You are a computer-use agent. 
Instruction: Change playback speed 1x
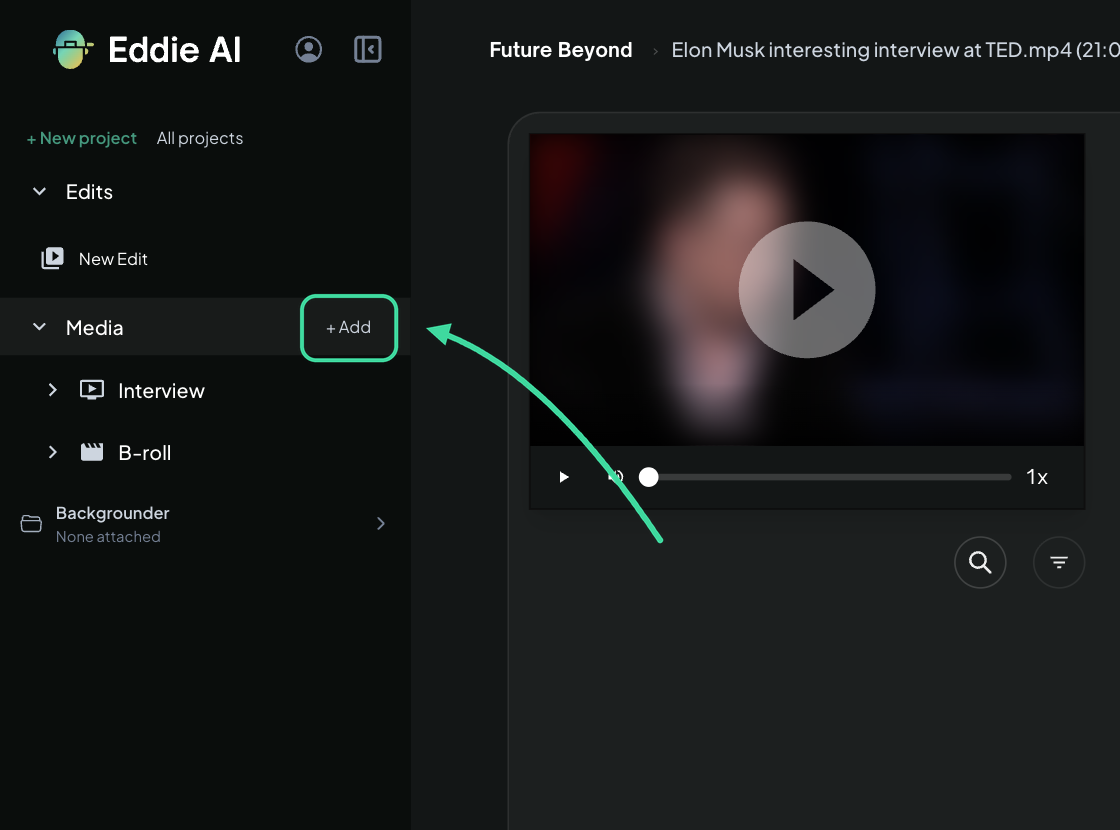[x=1036, y=477]
